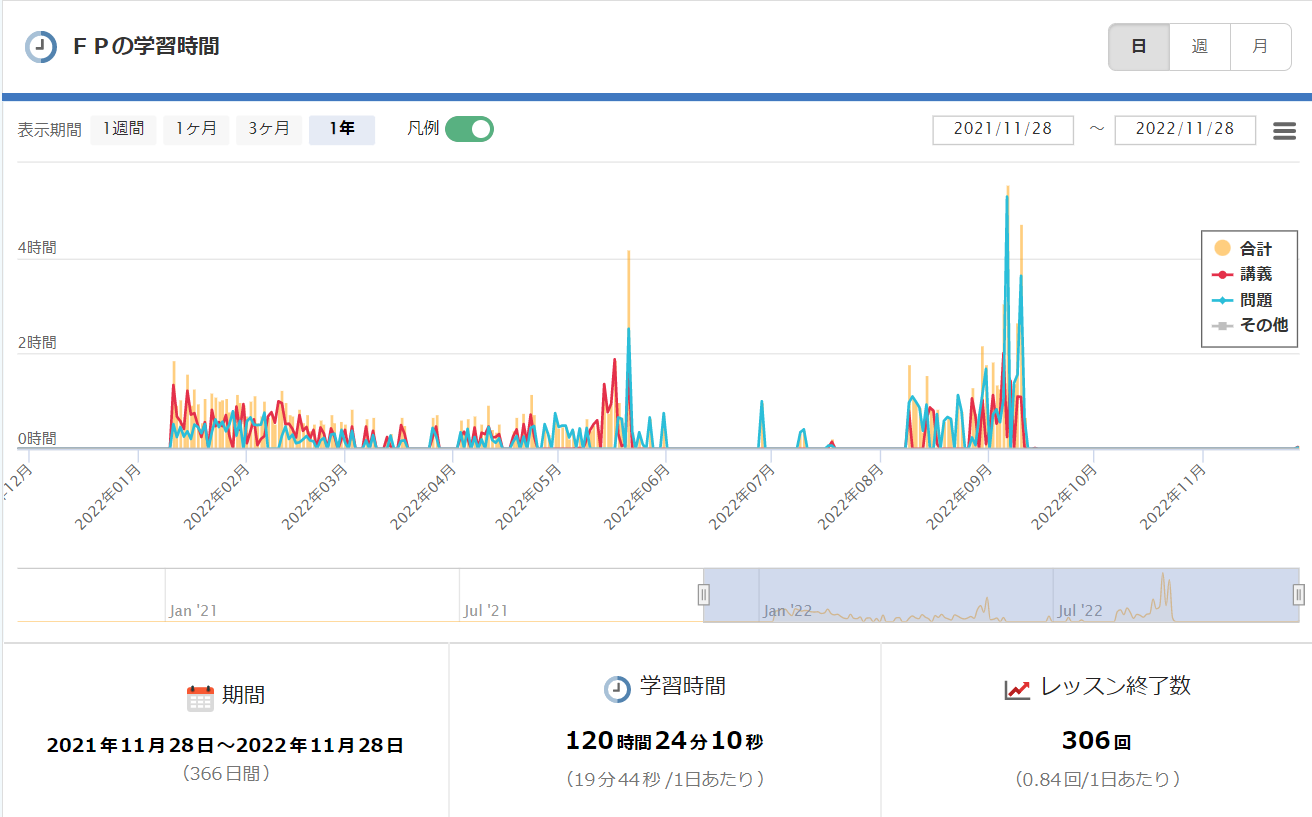Switch to the 週 view tab

(1199, 47)
